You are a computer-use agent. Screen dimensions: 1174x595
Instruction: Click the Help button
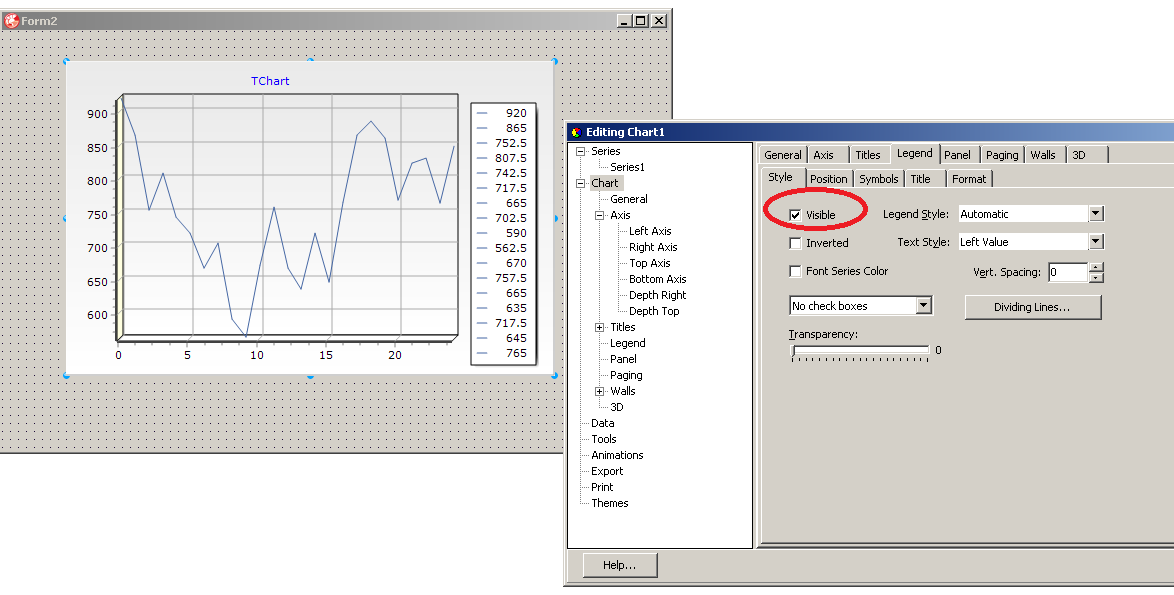pos(620,565)
